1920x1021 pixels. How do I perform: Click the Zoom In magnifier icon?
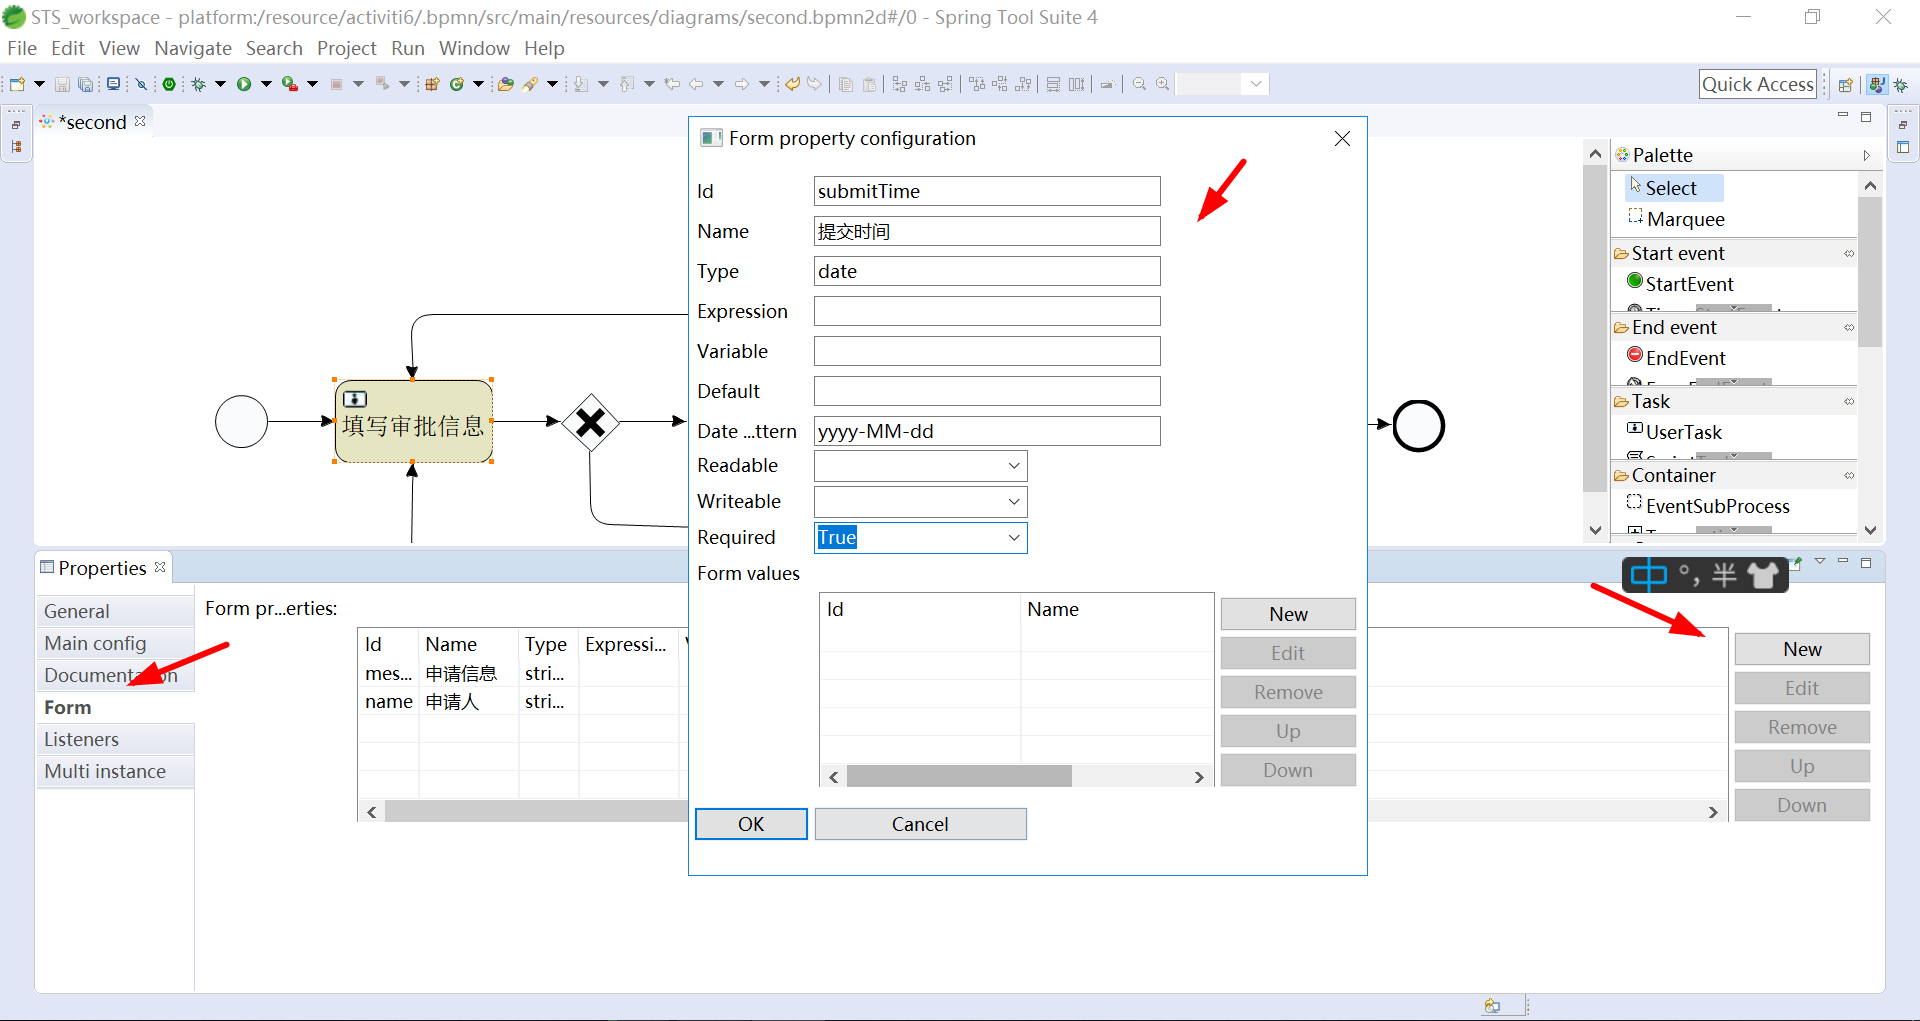[1163, 84]
